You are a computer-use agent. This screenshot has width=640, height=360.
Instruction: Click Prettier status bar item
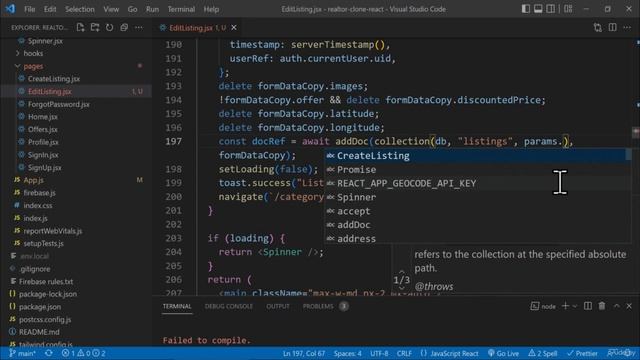click(582, 353)
